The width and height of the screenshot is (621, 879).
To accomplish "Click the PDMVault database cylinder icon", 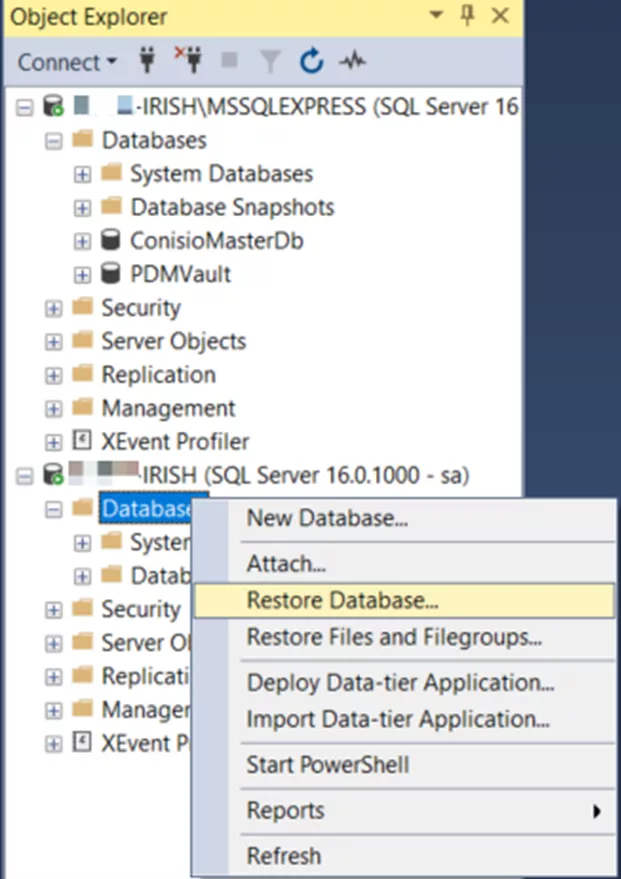I will coord(112,274).
